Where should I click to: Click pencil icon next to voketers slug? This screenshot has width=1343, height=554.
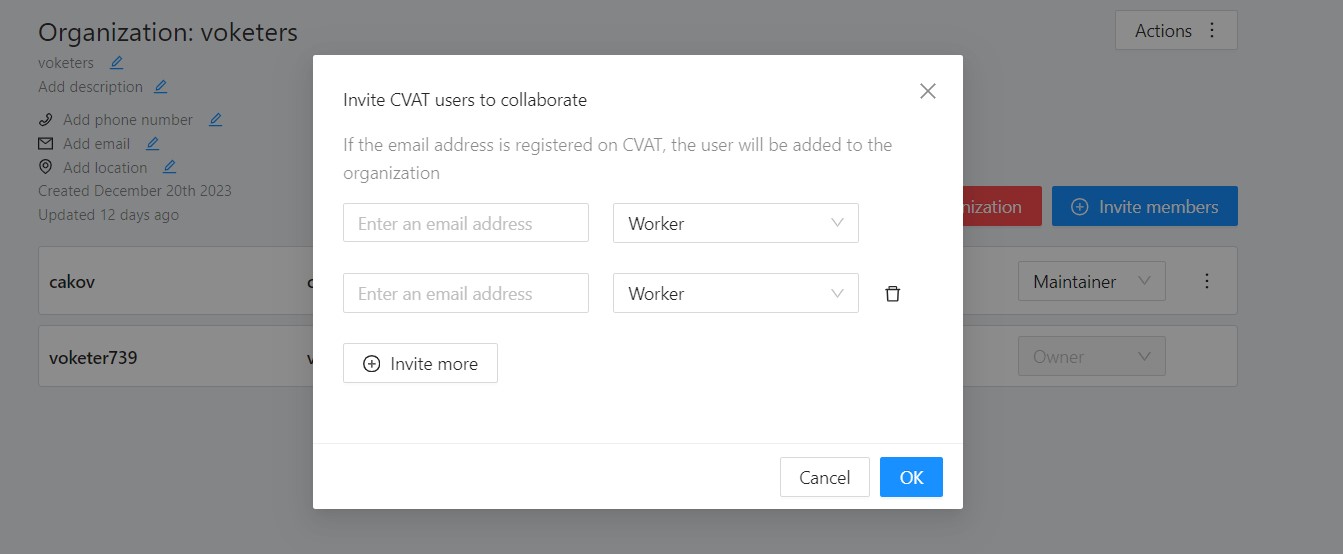point(116,63)
